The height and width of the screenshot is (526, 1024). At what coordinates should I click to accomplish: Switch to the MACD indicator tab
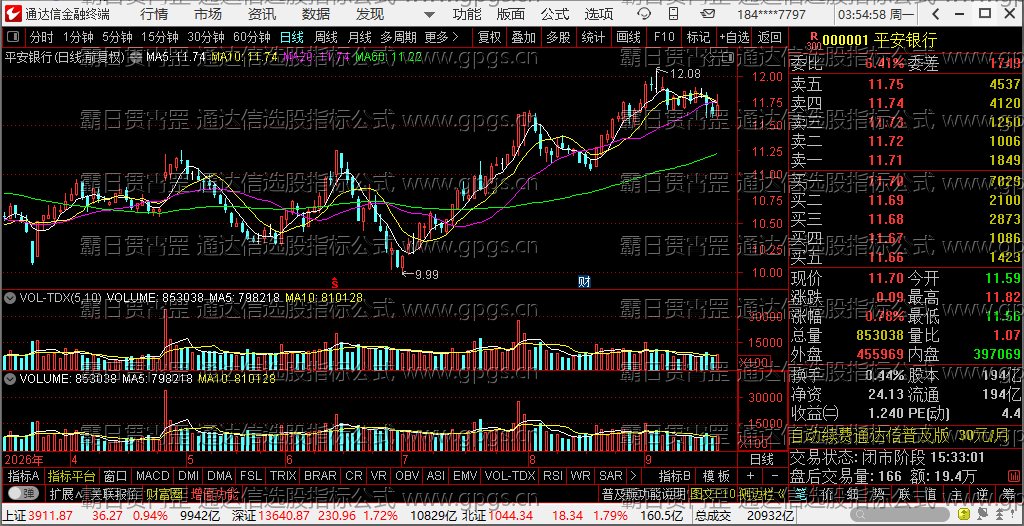tap(153, 476)
